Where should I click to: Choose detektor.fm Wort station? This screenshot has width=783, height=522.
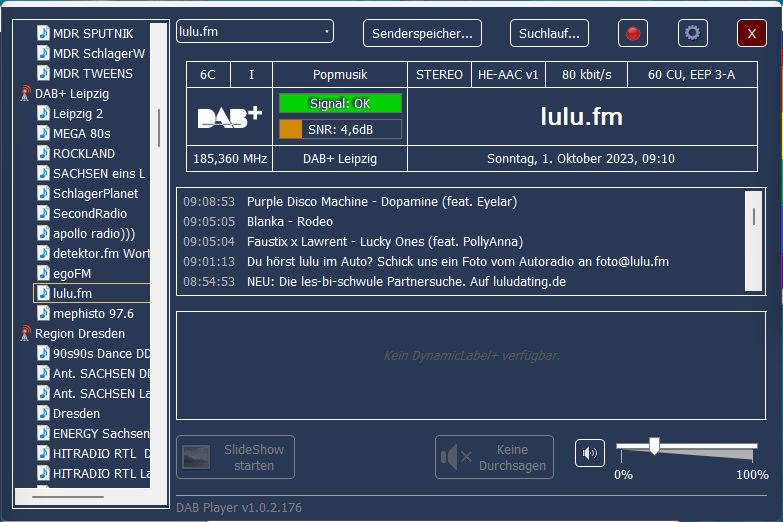point(100,254)
